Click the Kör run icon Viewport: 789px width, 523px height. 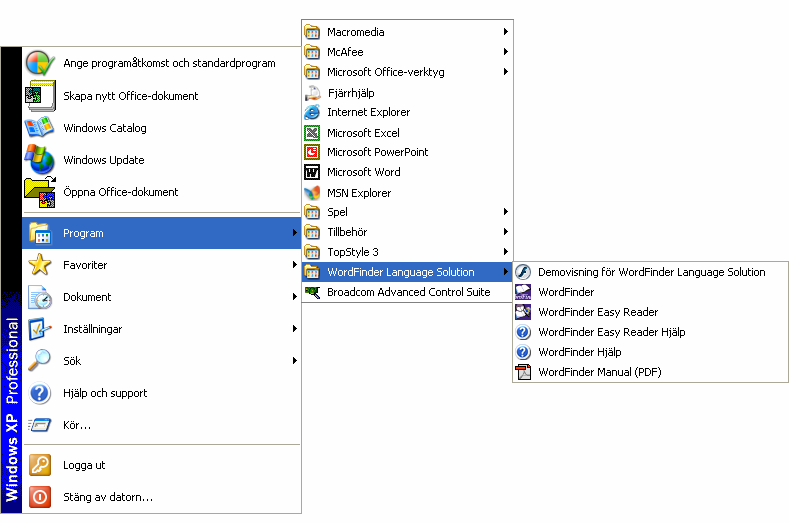pos(40,425)
